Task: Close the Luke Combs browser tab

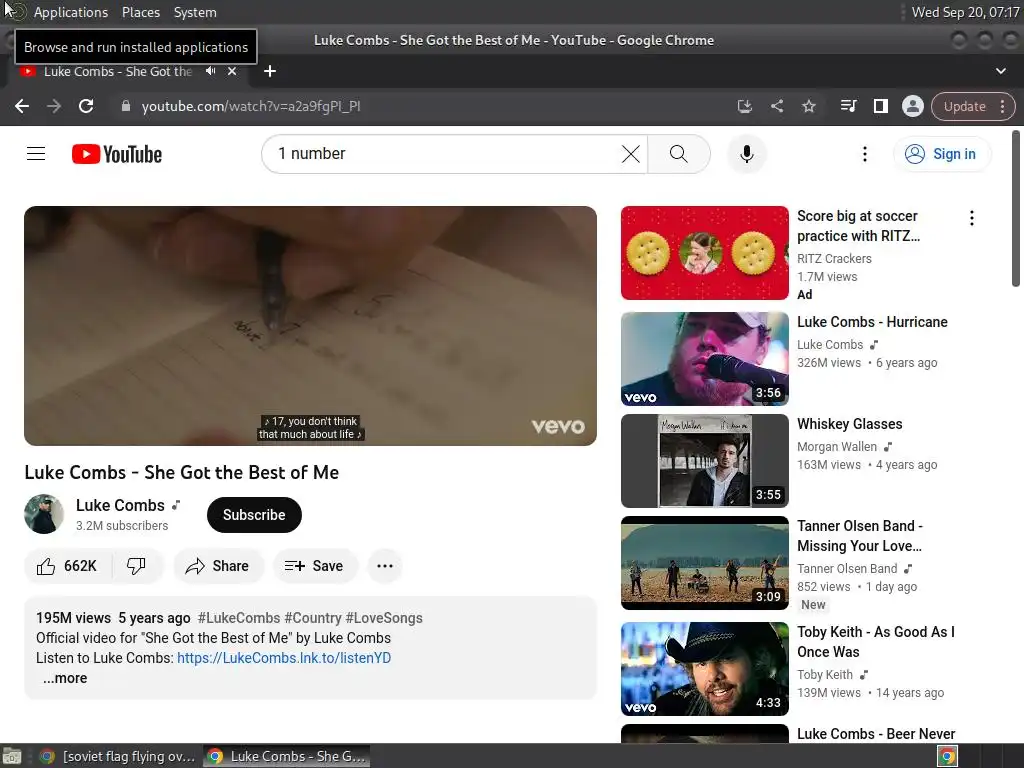Action: [232, 71]
